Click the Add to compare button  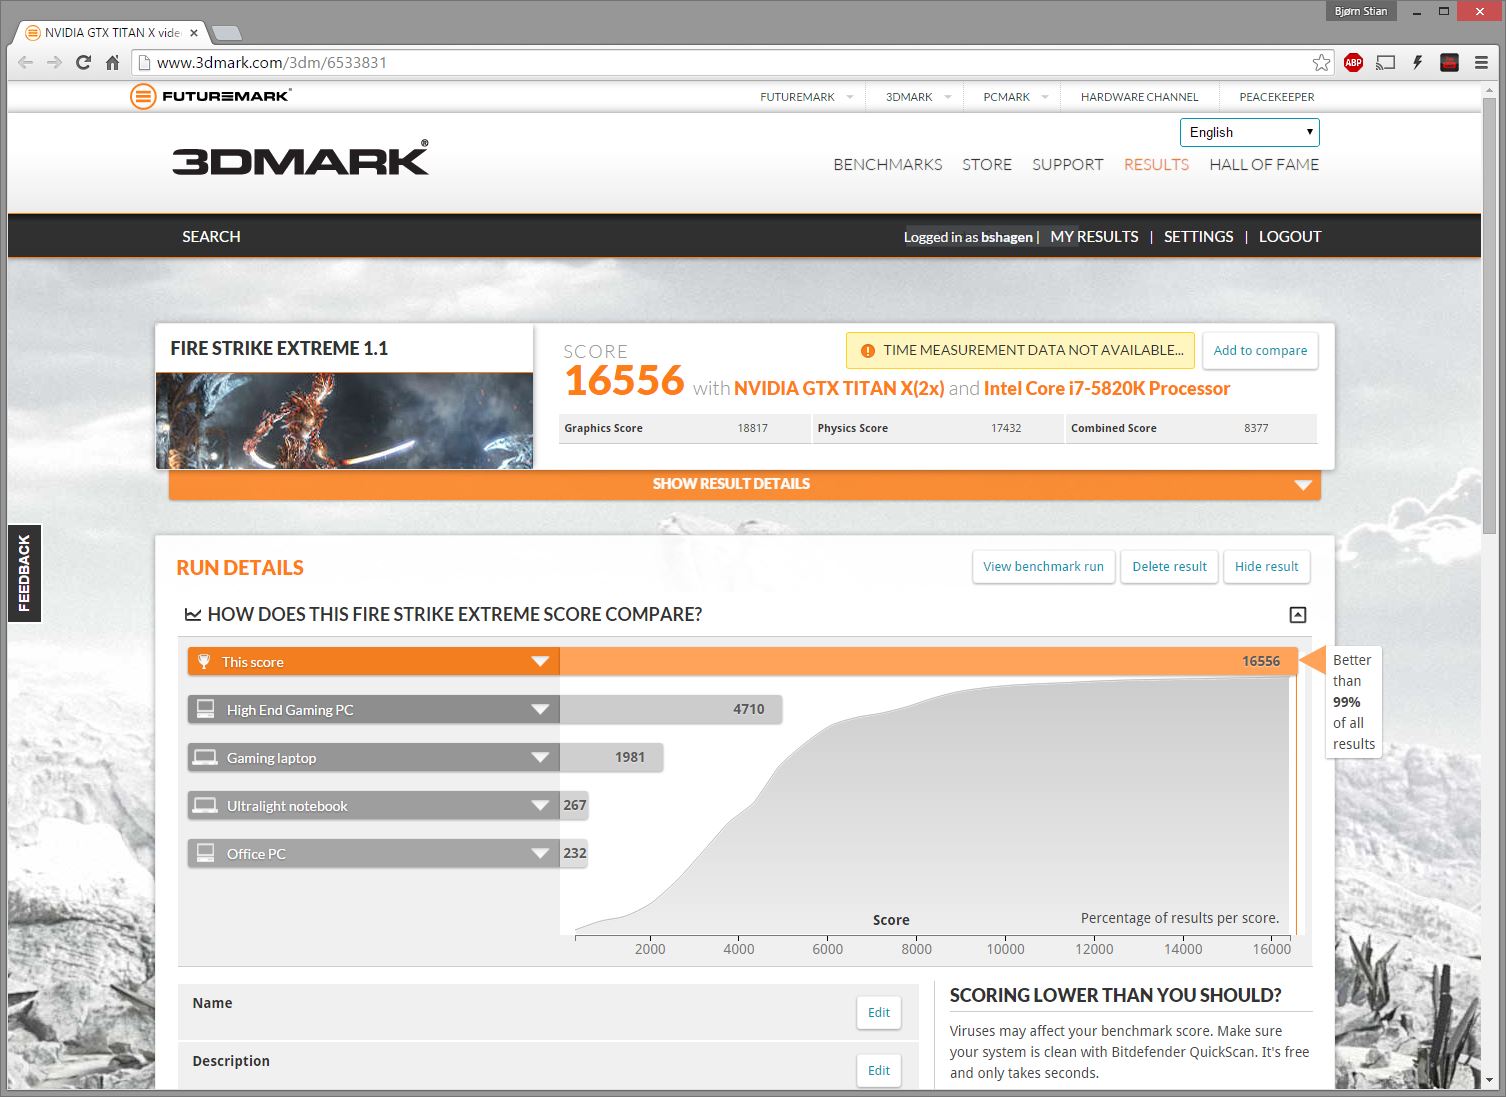(1260, 351)
